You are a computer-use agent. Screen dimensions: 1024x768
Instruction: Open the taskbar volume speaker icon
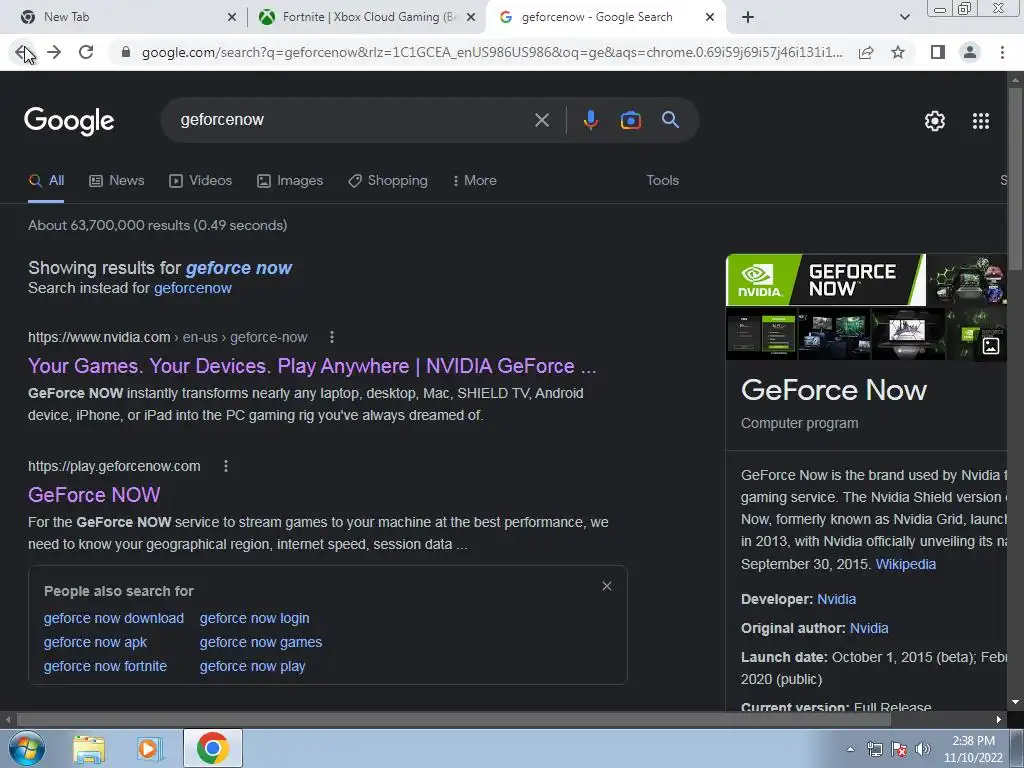[x=923, y=749]
